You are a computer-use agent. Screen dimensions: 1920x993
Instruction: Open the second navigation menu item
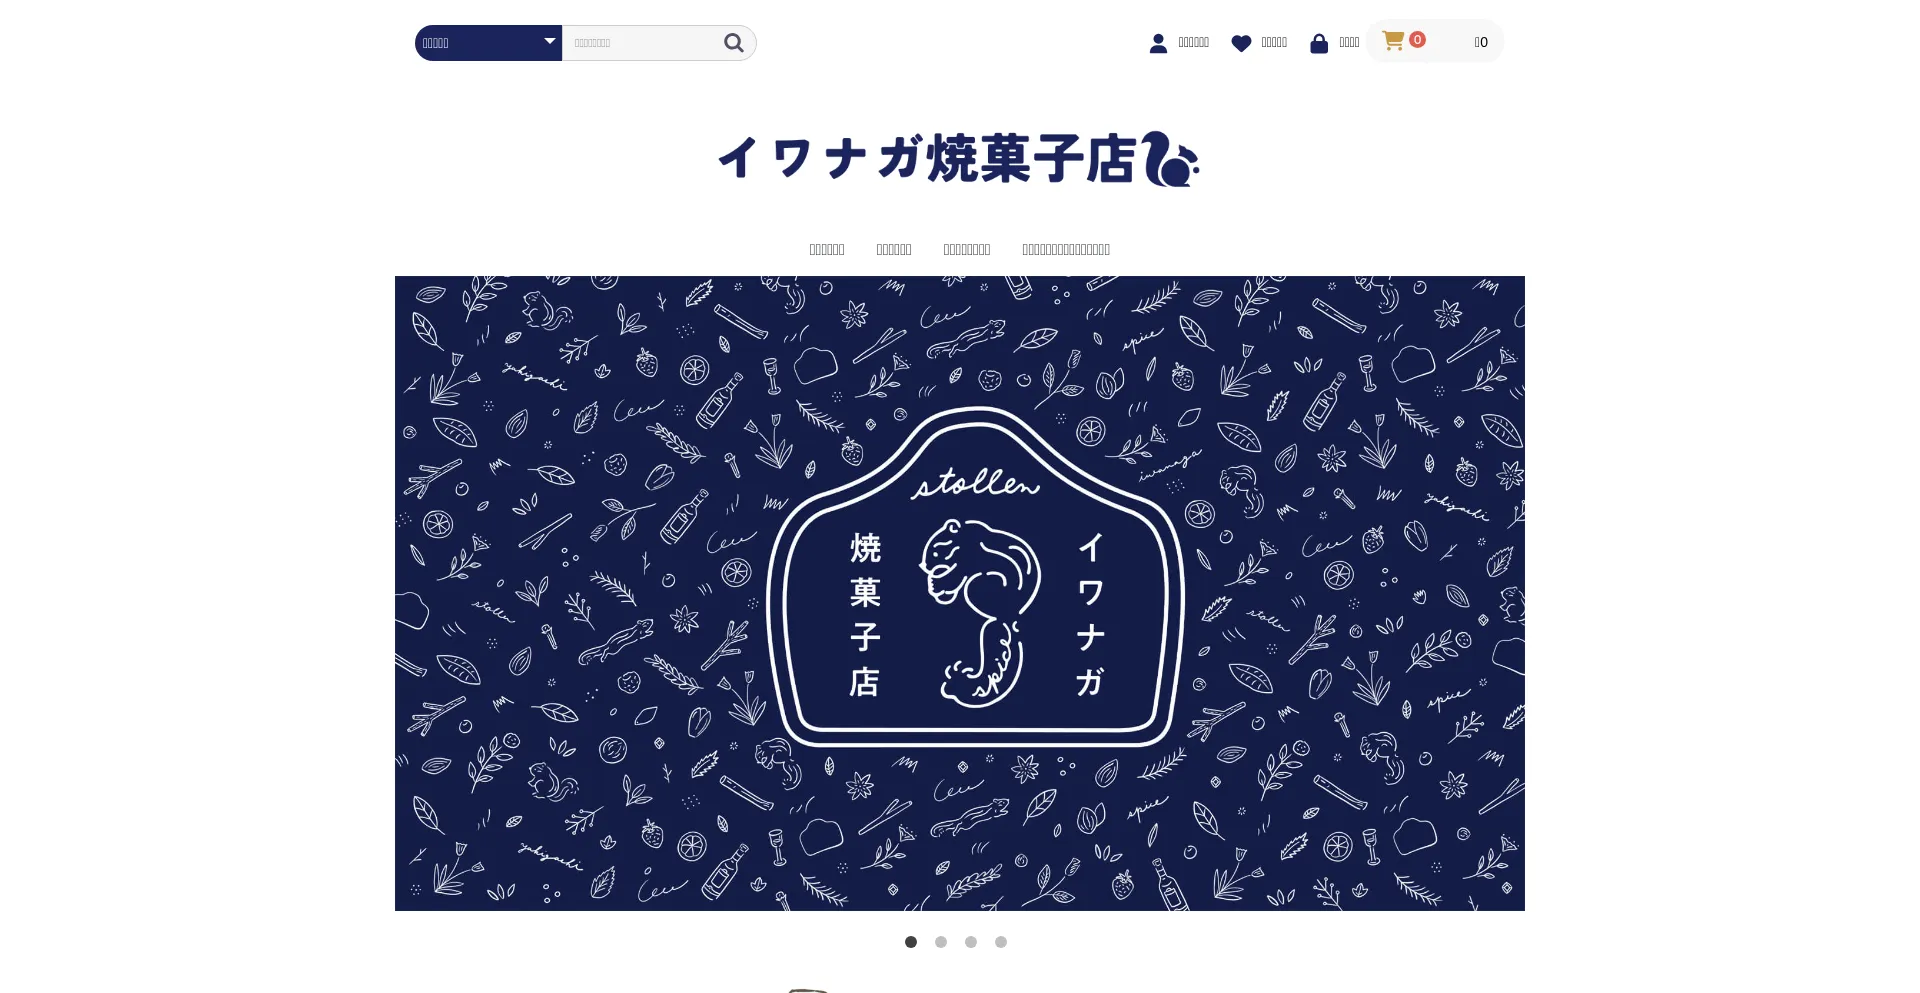tap(894, 250)
